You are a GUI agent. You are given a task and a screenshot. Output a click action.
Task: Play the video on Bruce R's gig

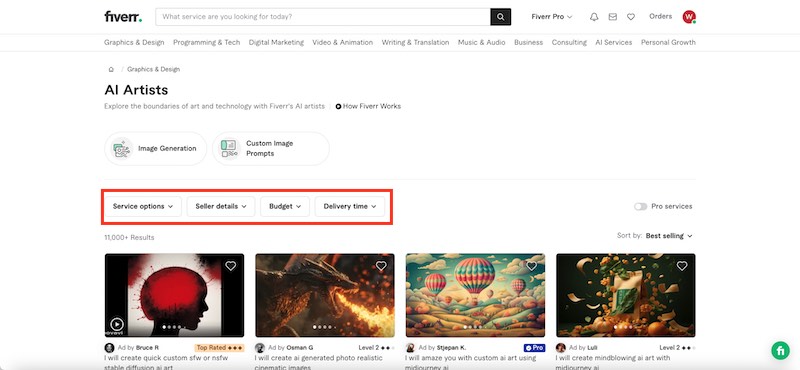tap(117, 324)
